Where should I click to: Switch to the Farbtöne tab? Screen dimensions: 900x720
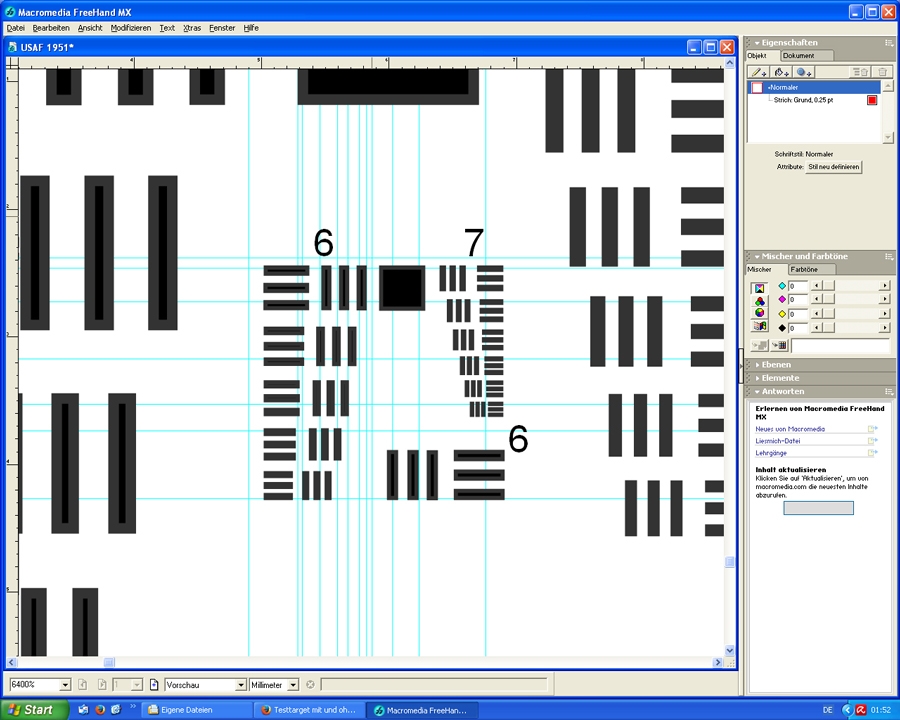(x=804, y=270)
